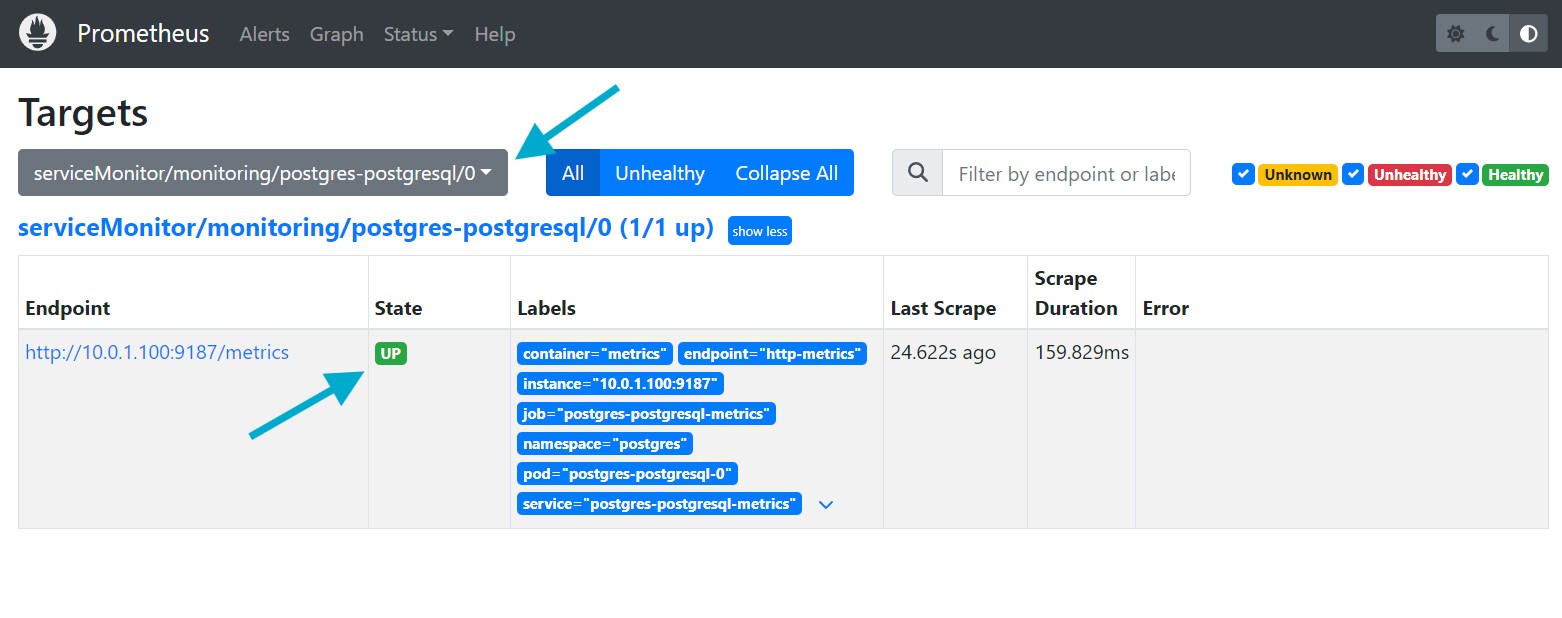Uncheck the Unhealthy filter checkbox
Image resolution: width=1562 pixels, height=618 pixels.
(x=1353, y=174)
